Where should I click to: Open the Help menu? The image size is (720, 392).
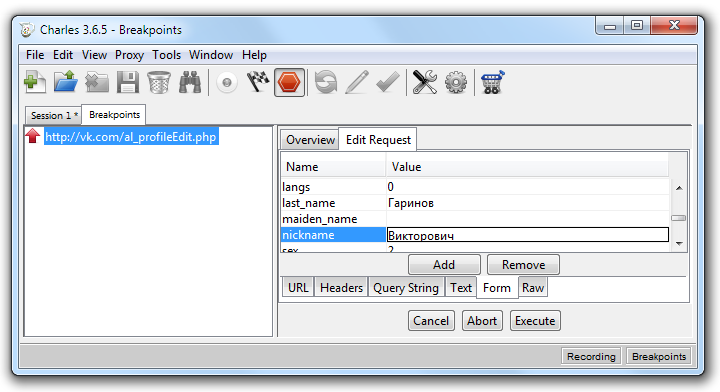[x=254, y=55]
